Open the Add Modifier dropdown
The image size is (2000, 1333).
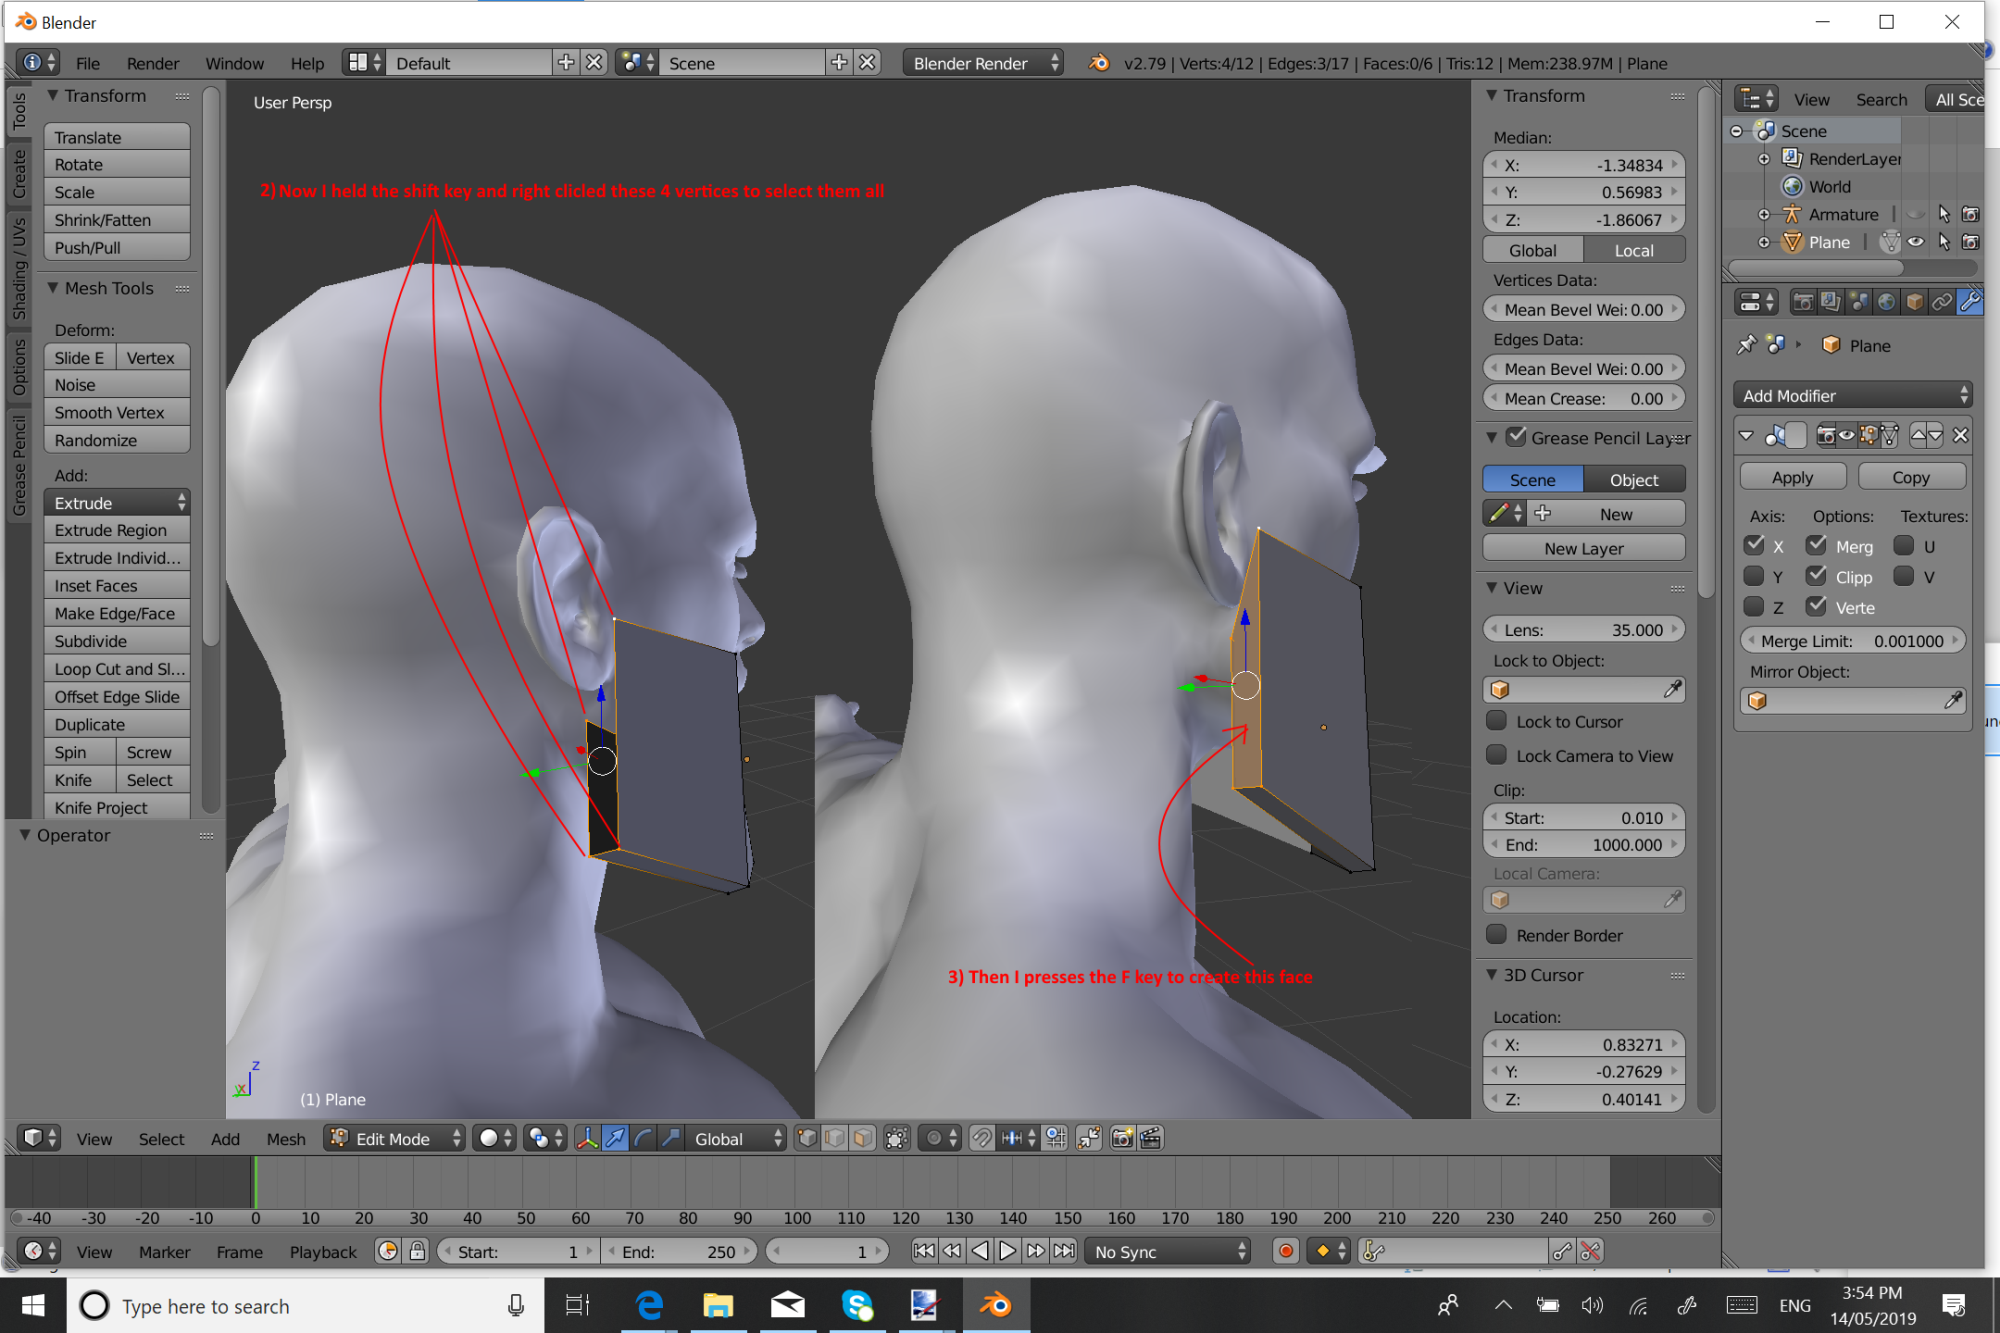click(1852, 395)
